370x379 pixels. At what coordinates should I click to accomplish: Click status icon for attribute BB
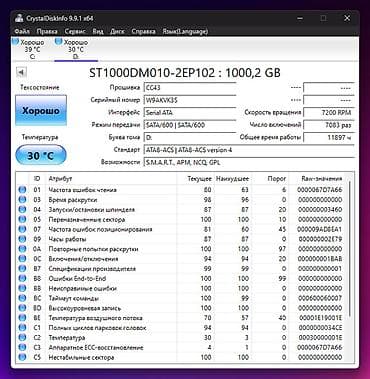[x=22, y=288]
